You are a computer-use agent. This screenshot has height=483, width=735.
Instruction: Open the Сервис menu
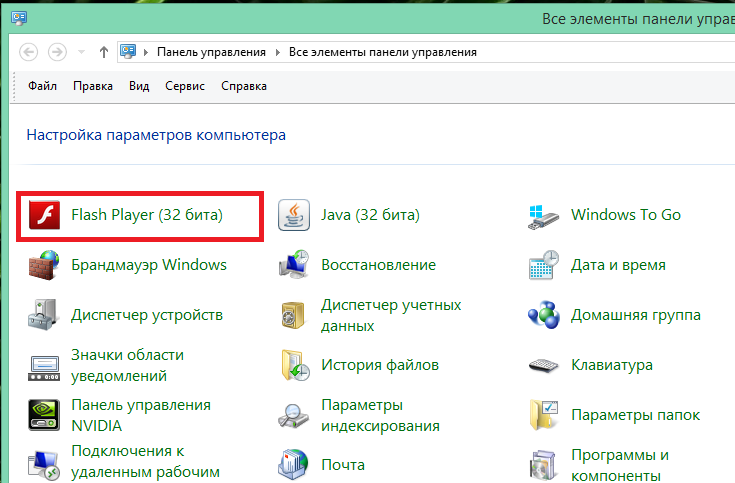click(185, 86)
